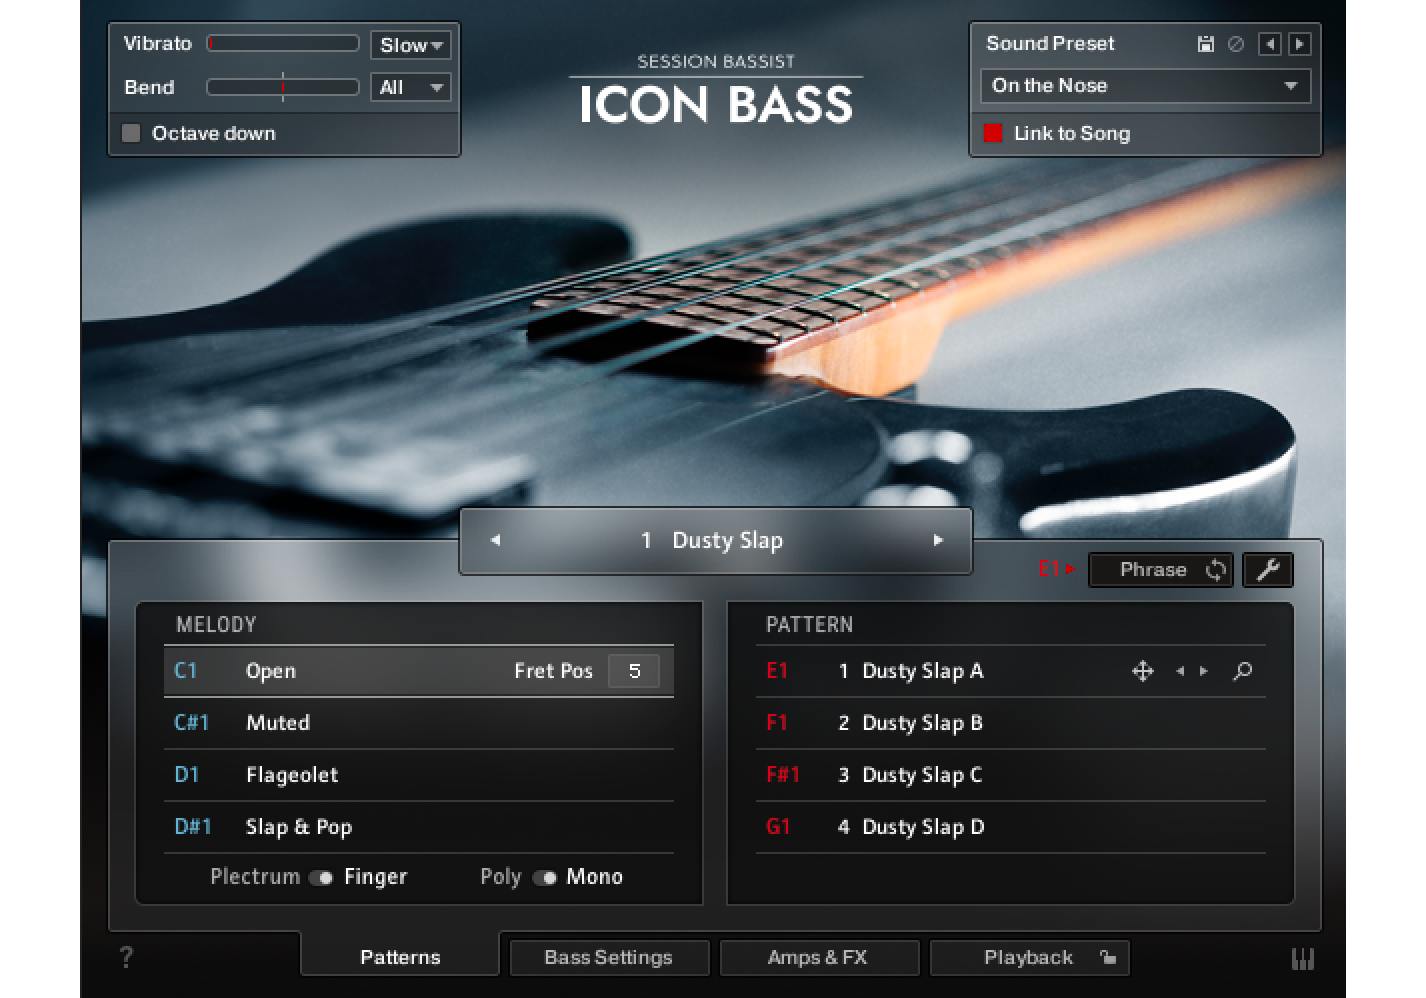
Task: Select pattern 1 Dusty Slap A
Action: [1010, 671]
